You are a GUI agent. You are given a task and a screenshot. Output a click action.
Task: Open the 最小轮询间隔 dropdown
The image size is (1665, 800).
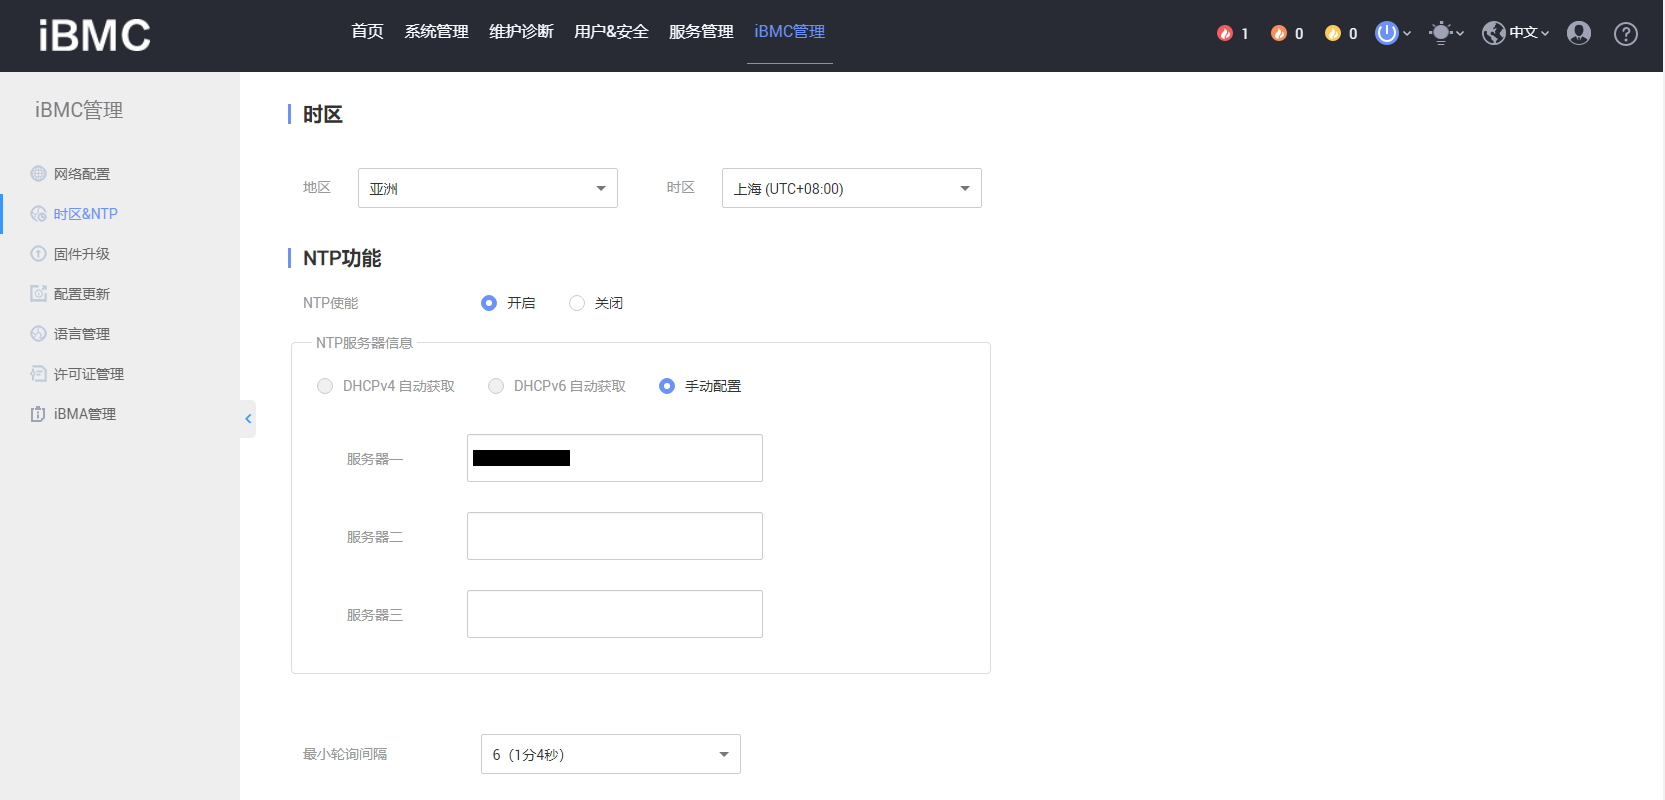click(x=611, y=754)
